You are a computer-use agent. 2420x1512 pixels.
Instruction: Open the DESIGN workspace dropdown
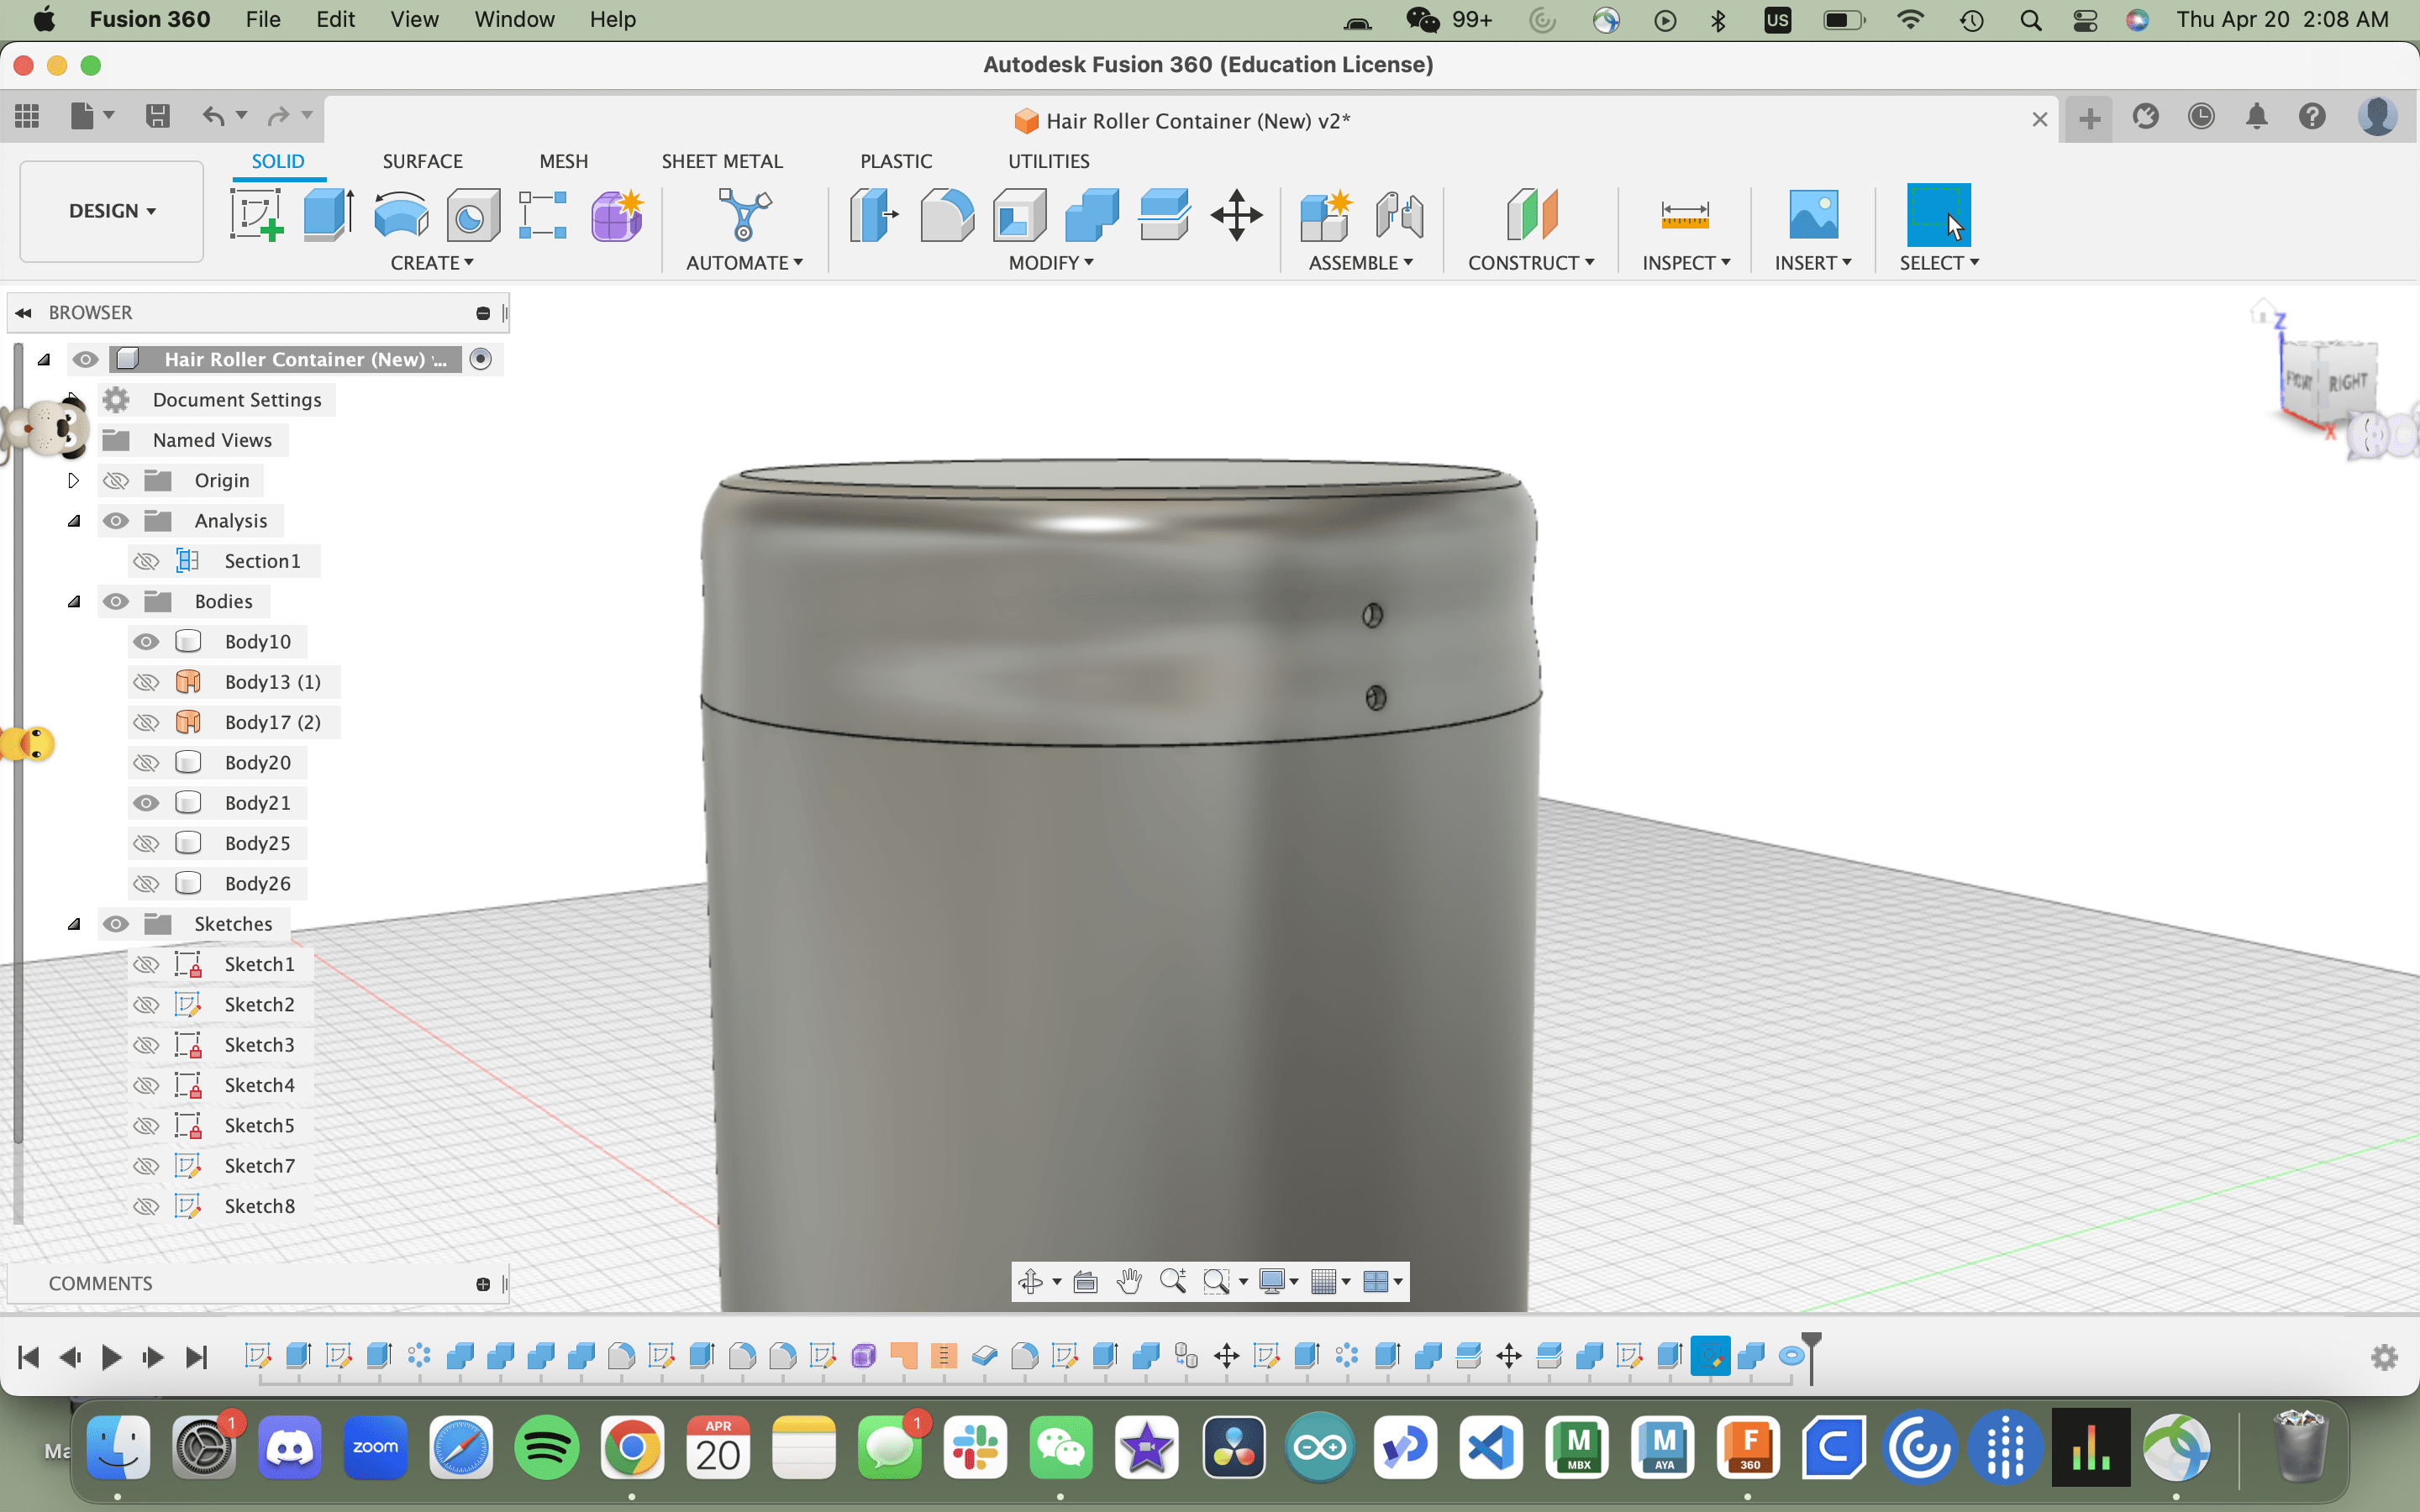(x=110, y=211)
